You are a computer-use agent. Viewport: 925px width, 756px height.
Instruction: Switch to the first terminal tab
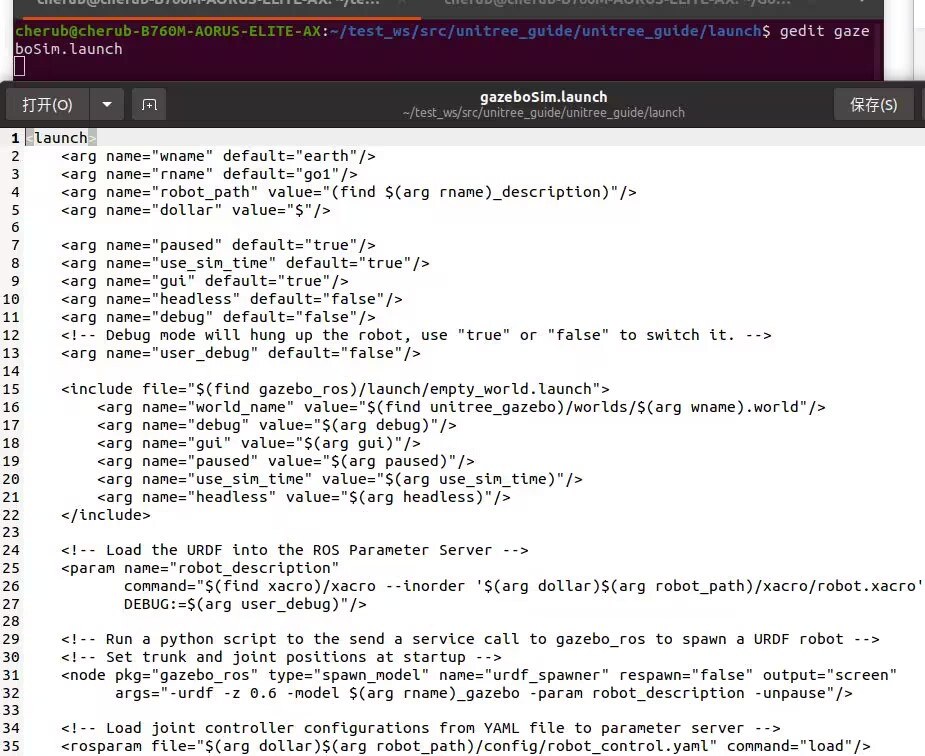coord(200,5)
